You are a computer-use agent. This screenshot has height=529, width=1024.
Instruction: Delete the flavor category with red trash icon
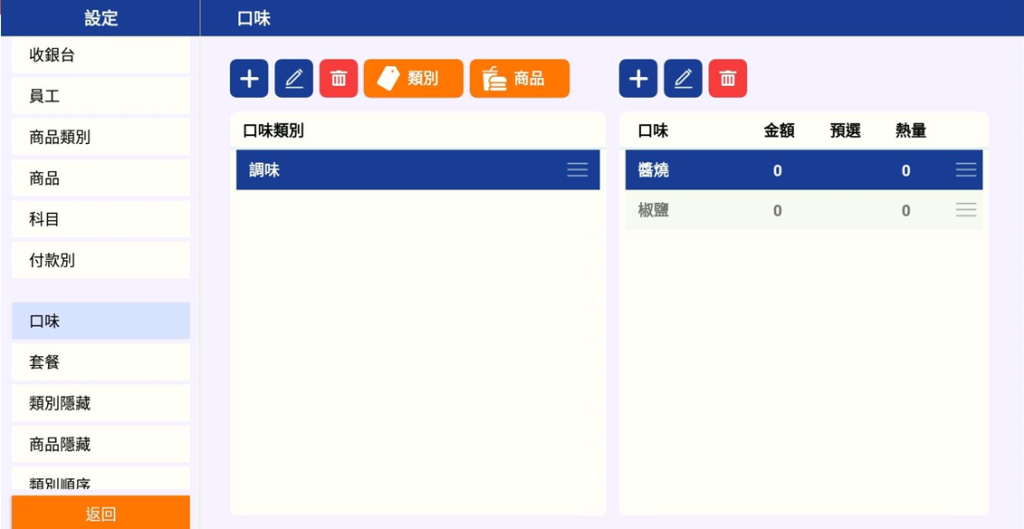[338, 78]
